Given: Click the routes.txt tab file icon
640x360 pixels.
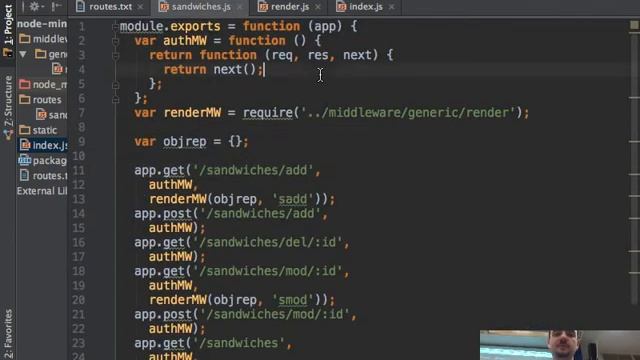Looking at the screenshot, I should tap(80, 7).
